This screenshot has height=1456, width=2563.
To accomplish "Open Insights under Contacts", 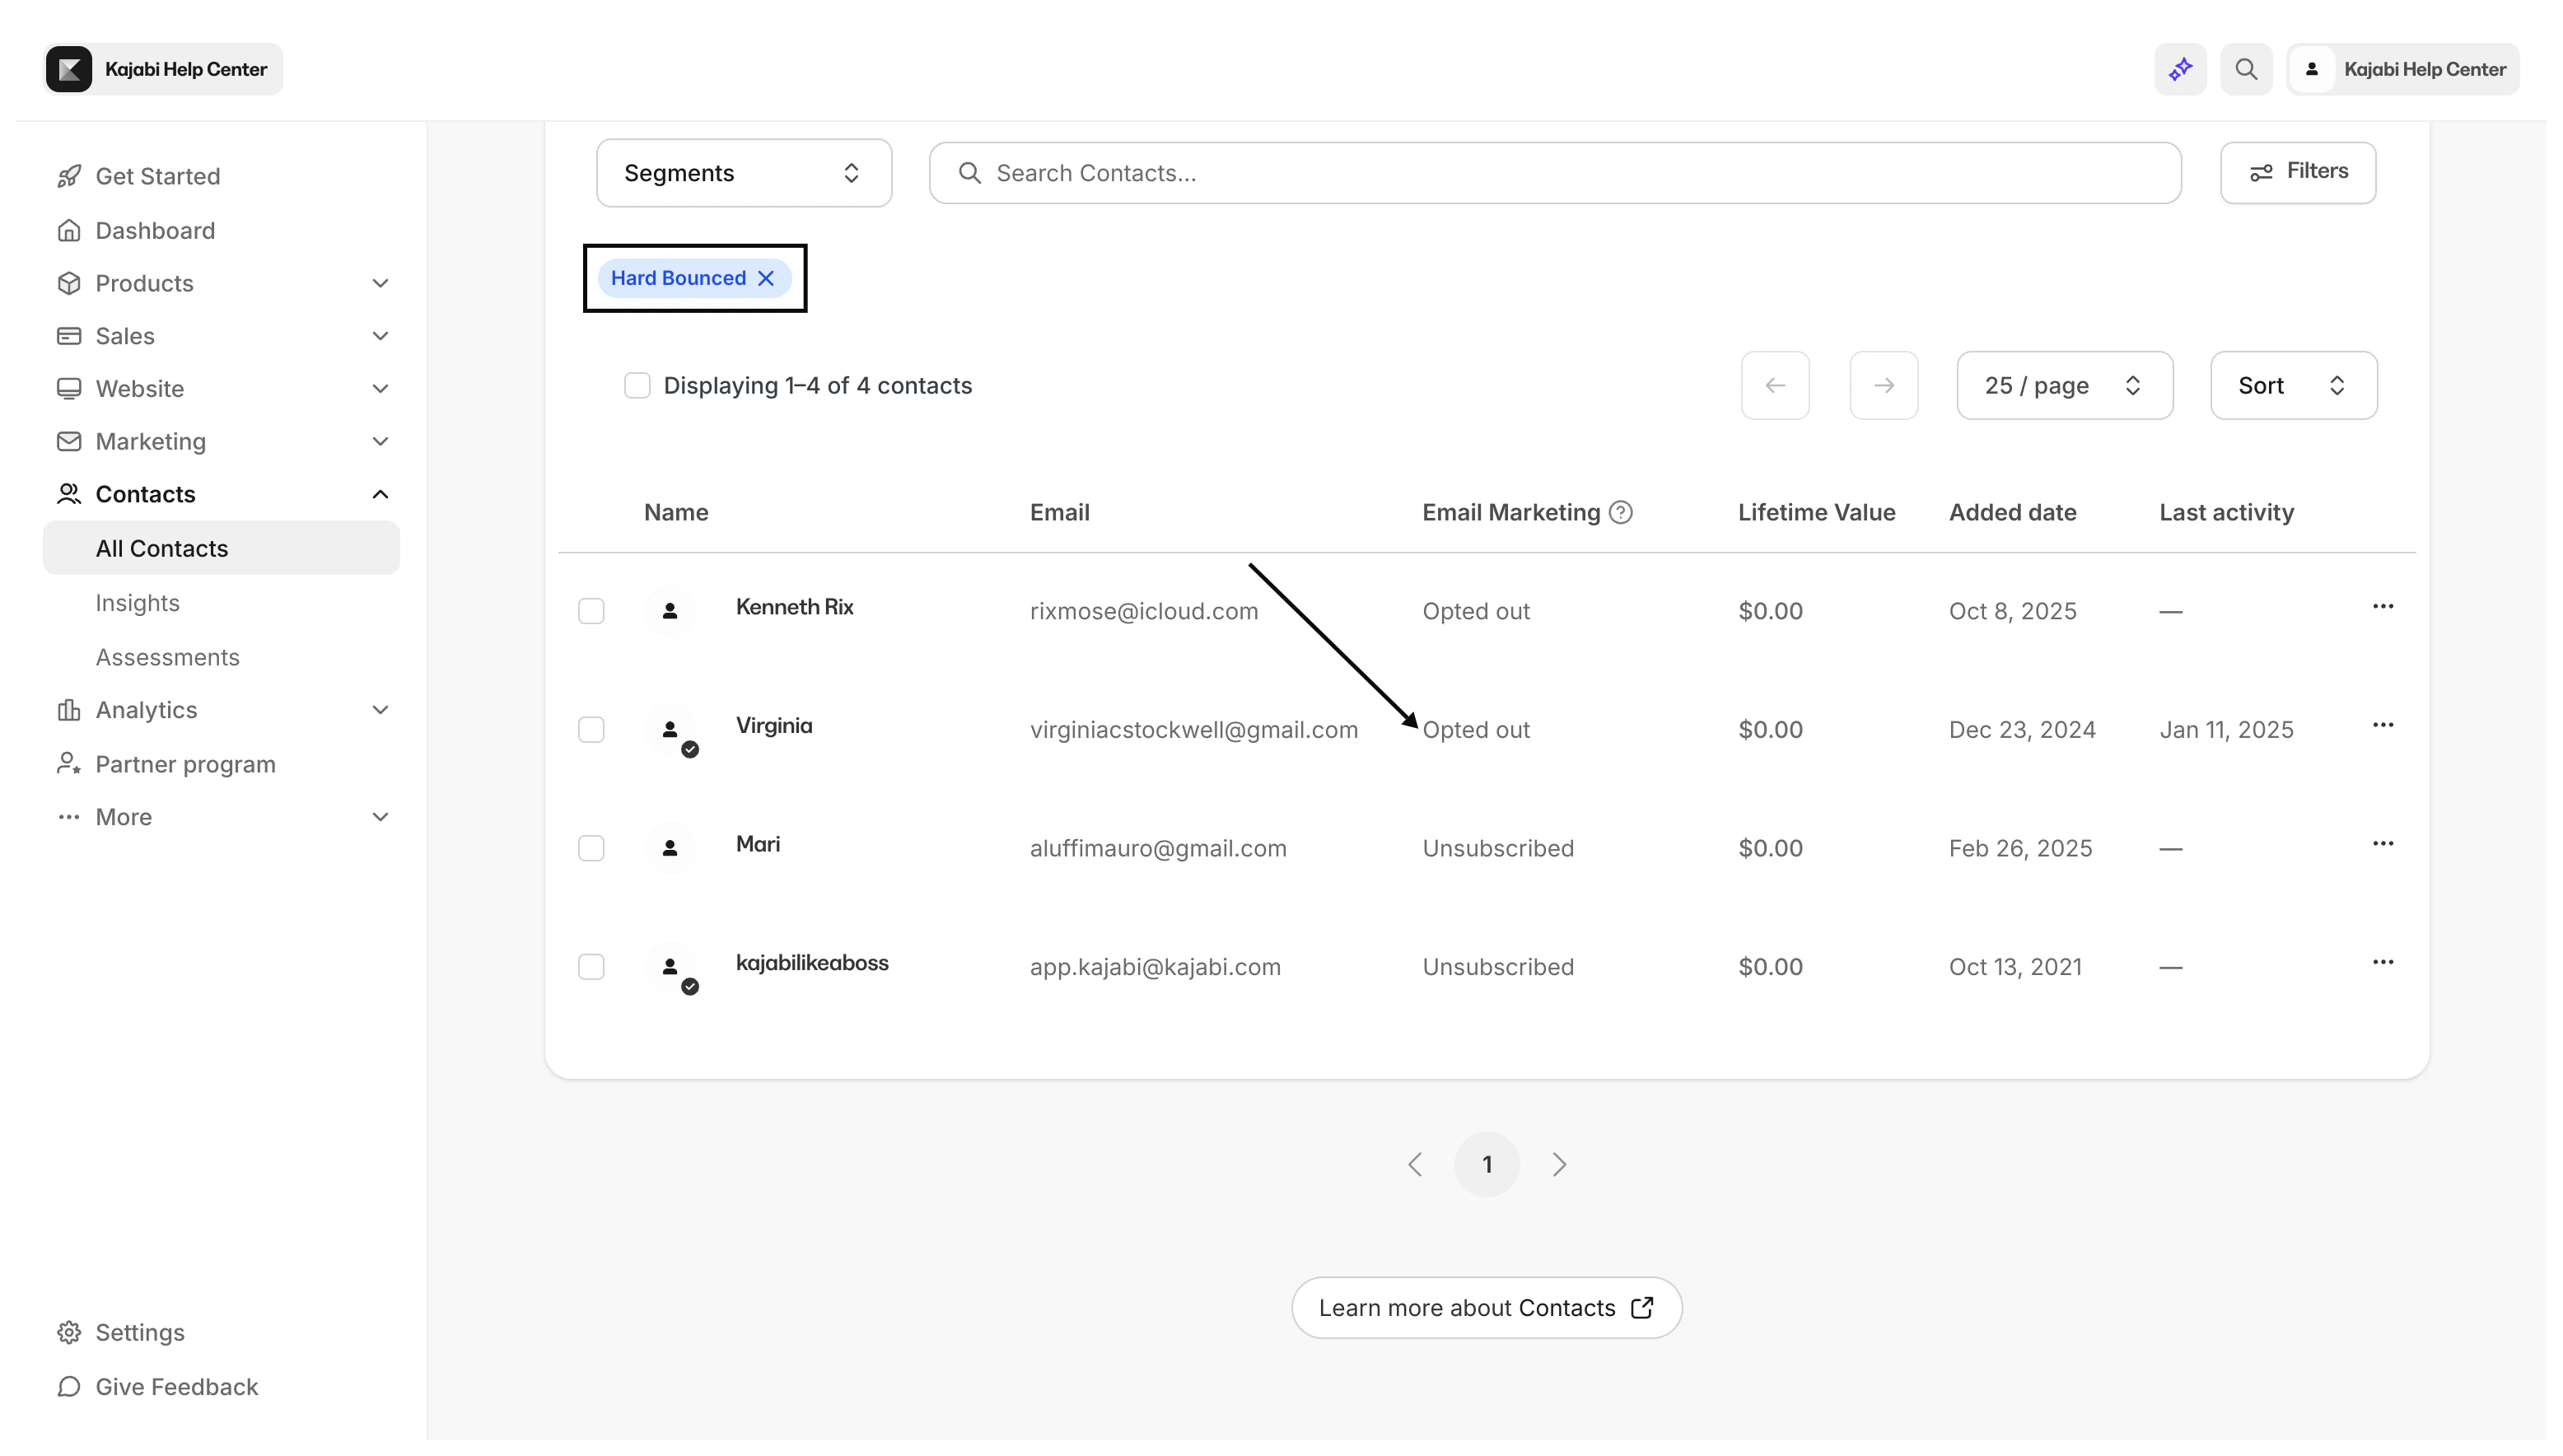I will (138, 602).
